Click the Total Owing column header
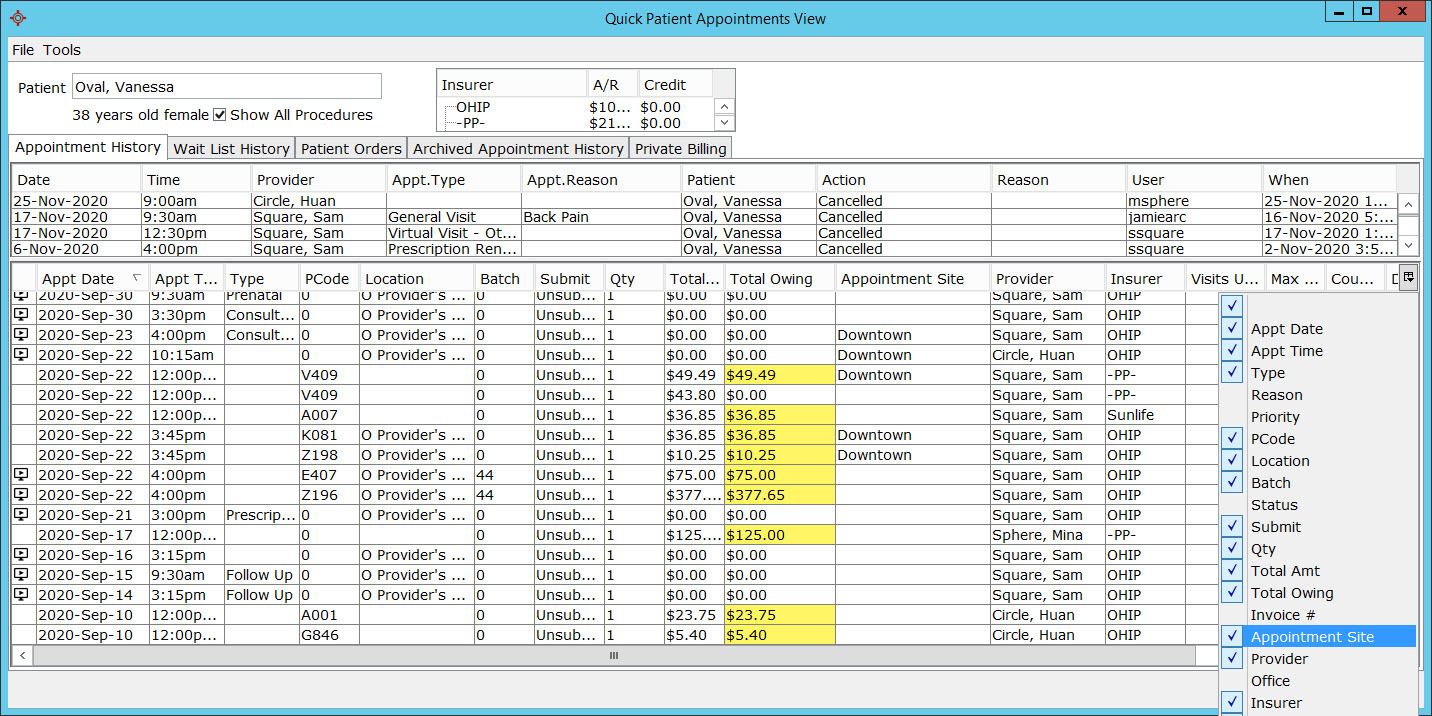1432x716 pixels. click(x=770, y=279)
